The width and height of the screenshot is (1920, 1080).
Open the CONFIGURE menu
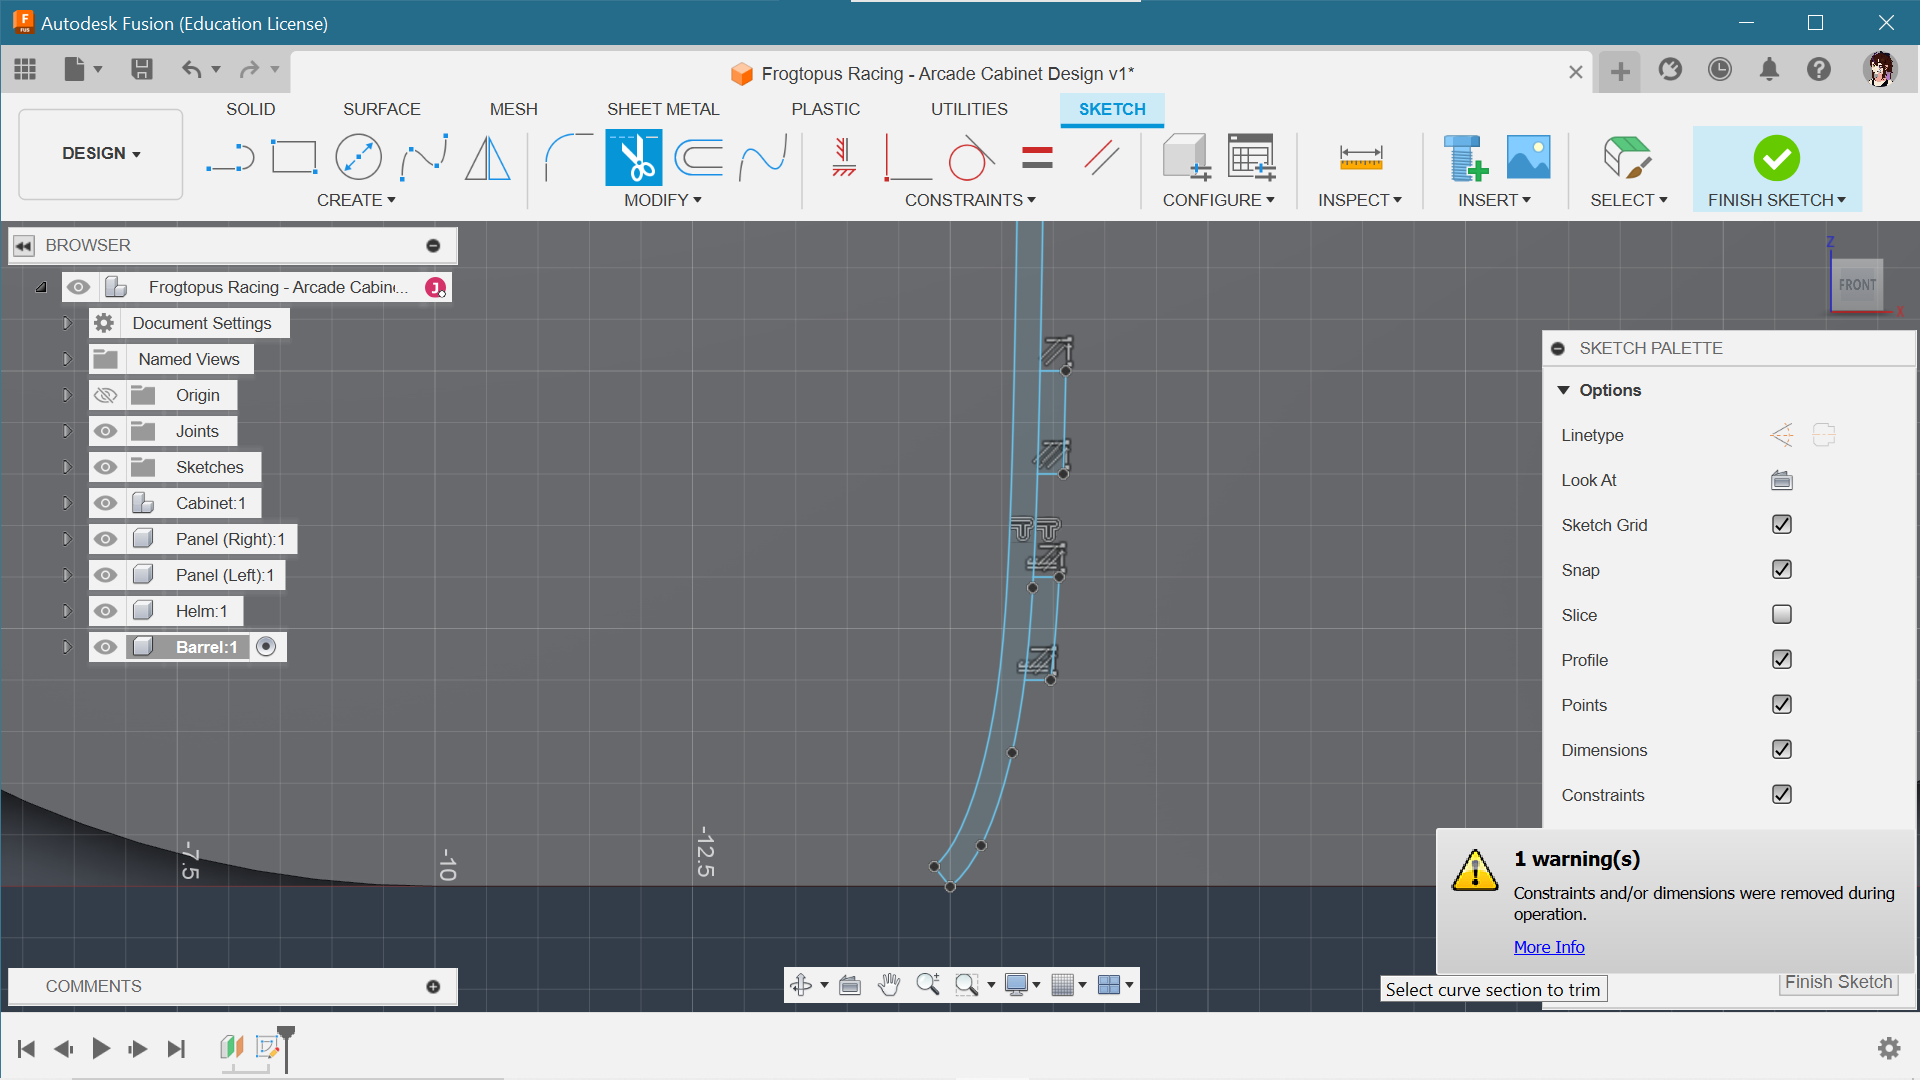tap(1218, 200)
